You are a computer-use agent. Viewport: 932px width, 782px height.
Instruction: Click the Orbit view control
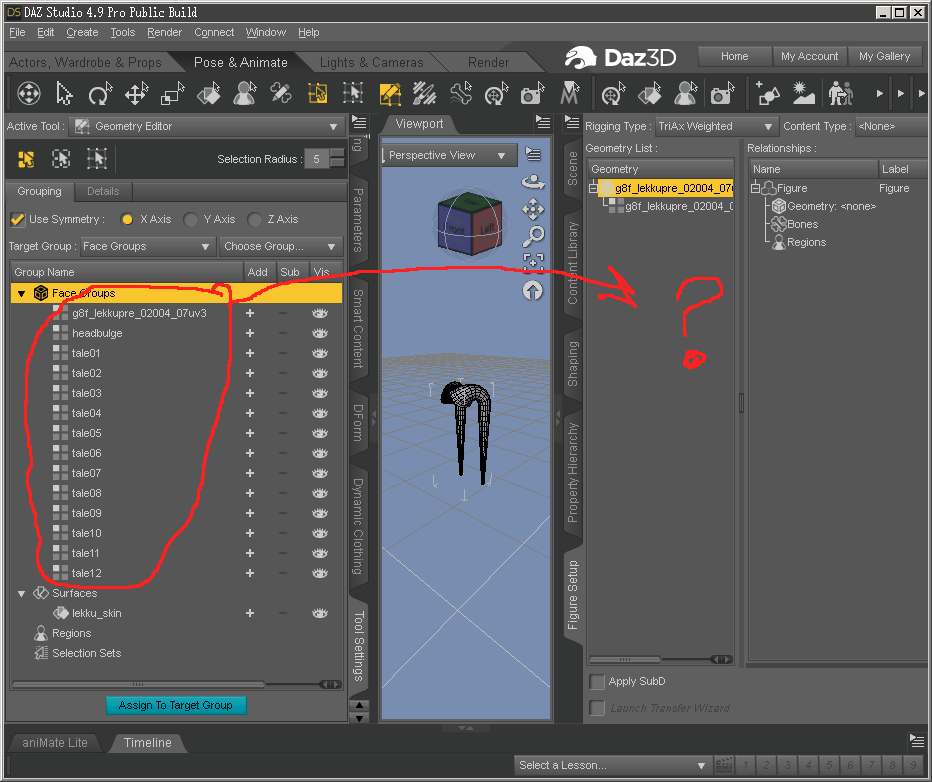point(533,181)
